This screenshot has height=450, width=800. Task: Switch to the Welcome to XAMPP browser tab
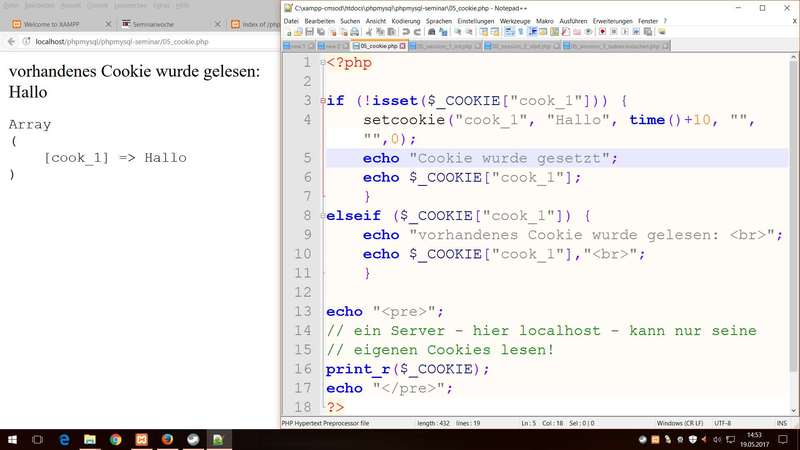48,24
